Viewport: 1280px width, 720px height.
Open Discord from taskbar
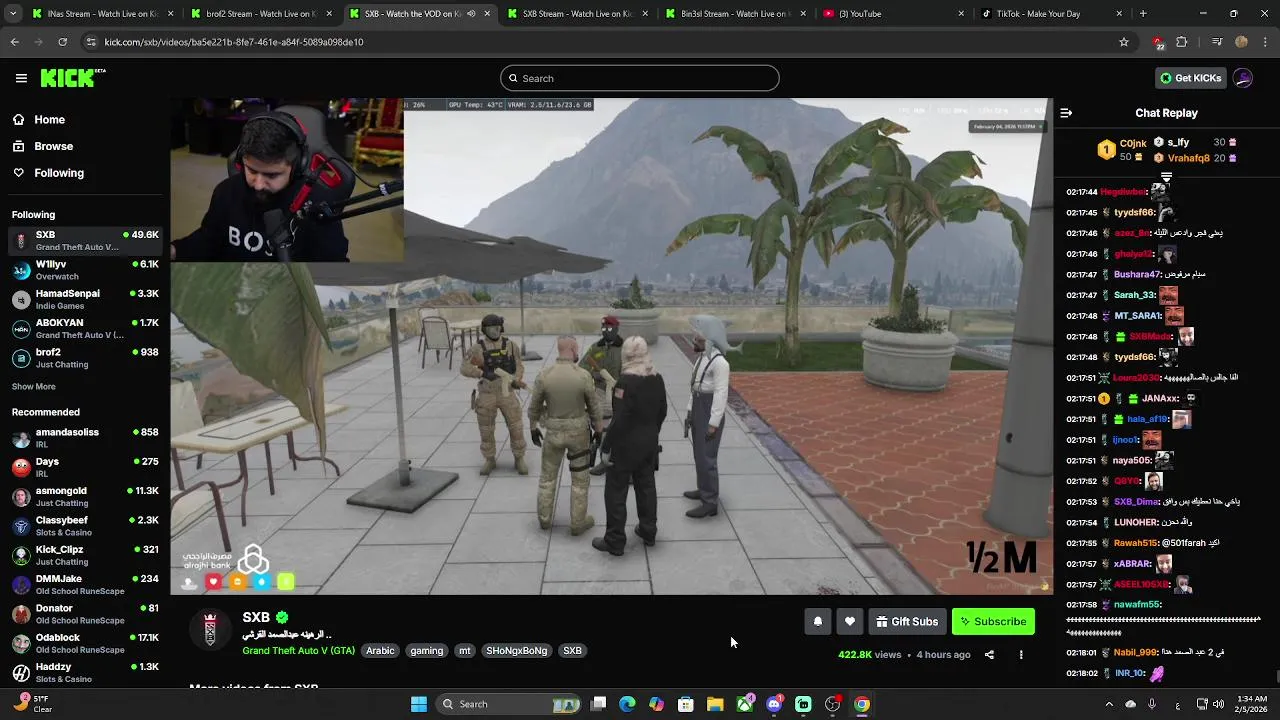[x=774, y=704]
